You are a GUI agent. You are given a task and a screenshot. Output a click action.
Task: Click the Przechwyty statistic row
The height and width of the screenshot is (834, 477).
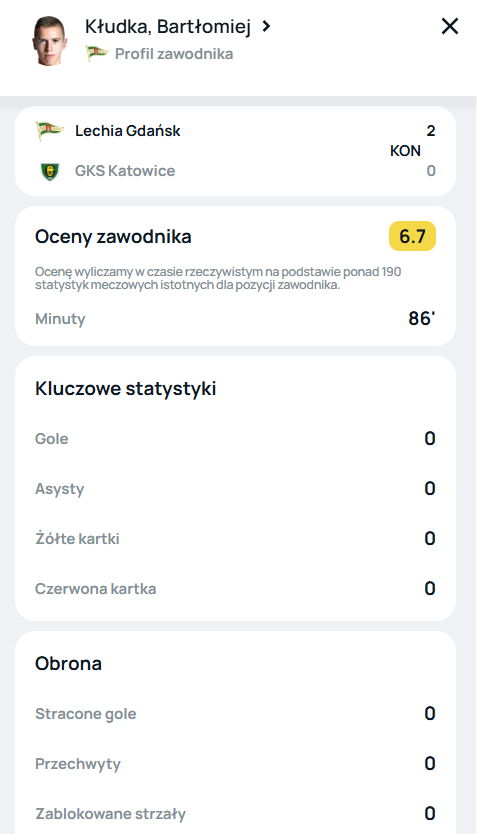[x=235, y=764]
